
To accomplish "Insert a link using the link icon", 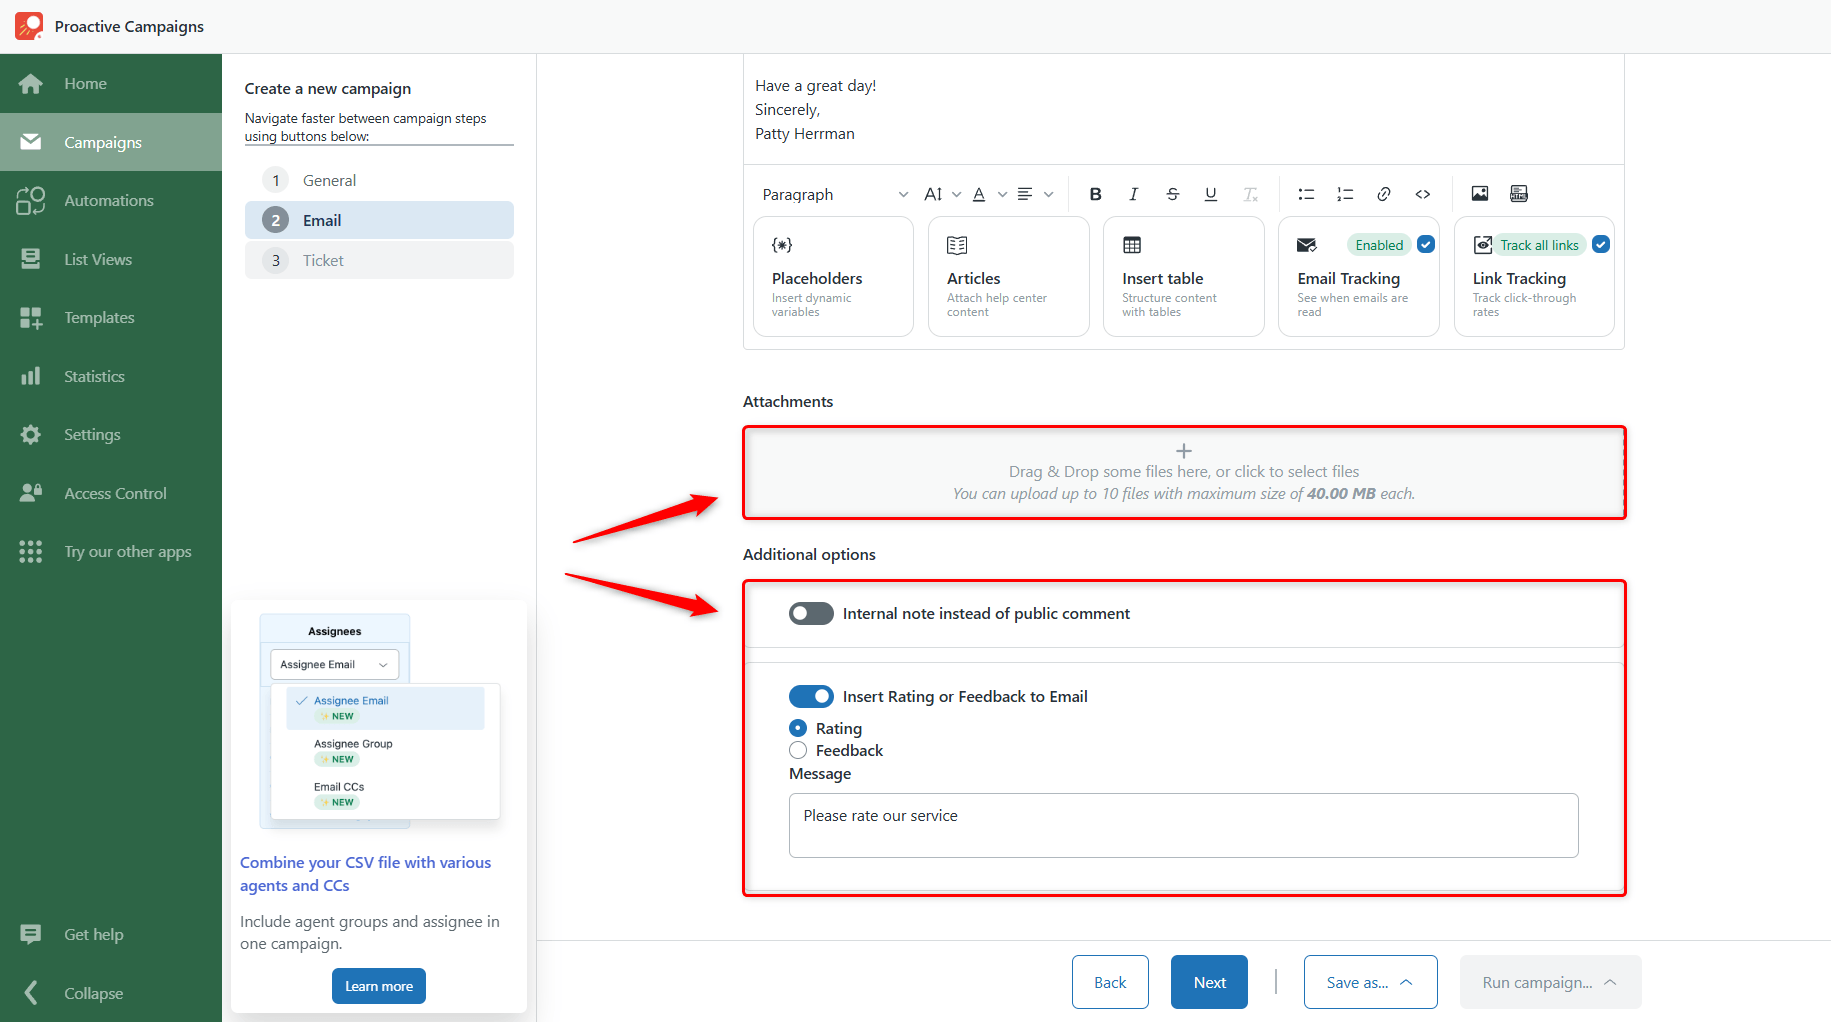I will click(x=1384, y=194).
